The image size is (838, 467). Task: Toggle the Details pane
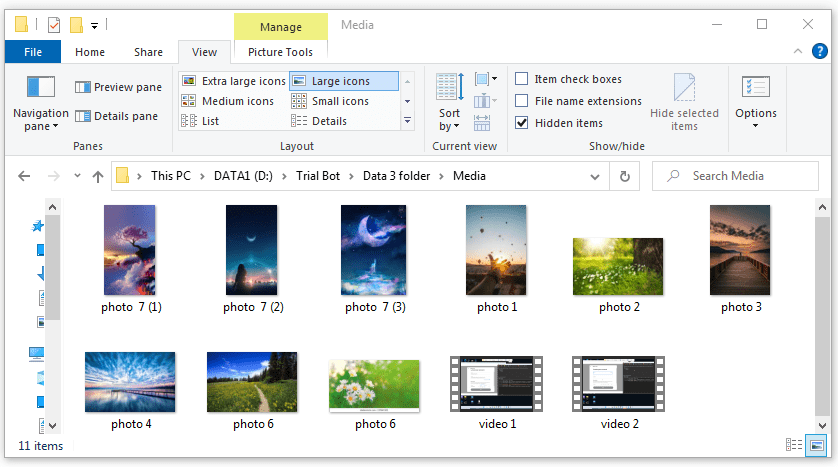coord(117,116)
